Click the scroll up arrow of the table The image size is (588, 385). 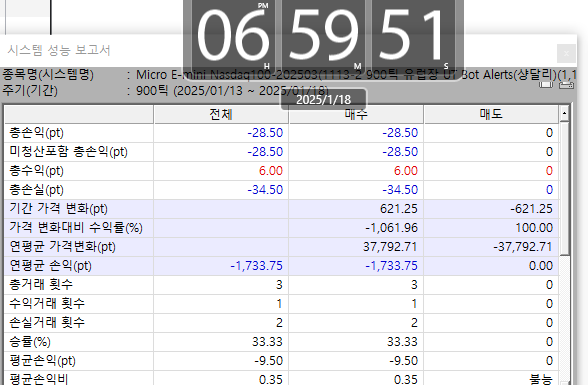(564, 113)
